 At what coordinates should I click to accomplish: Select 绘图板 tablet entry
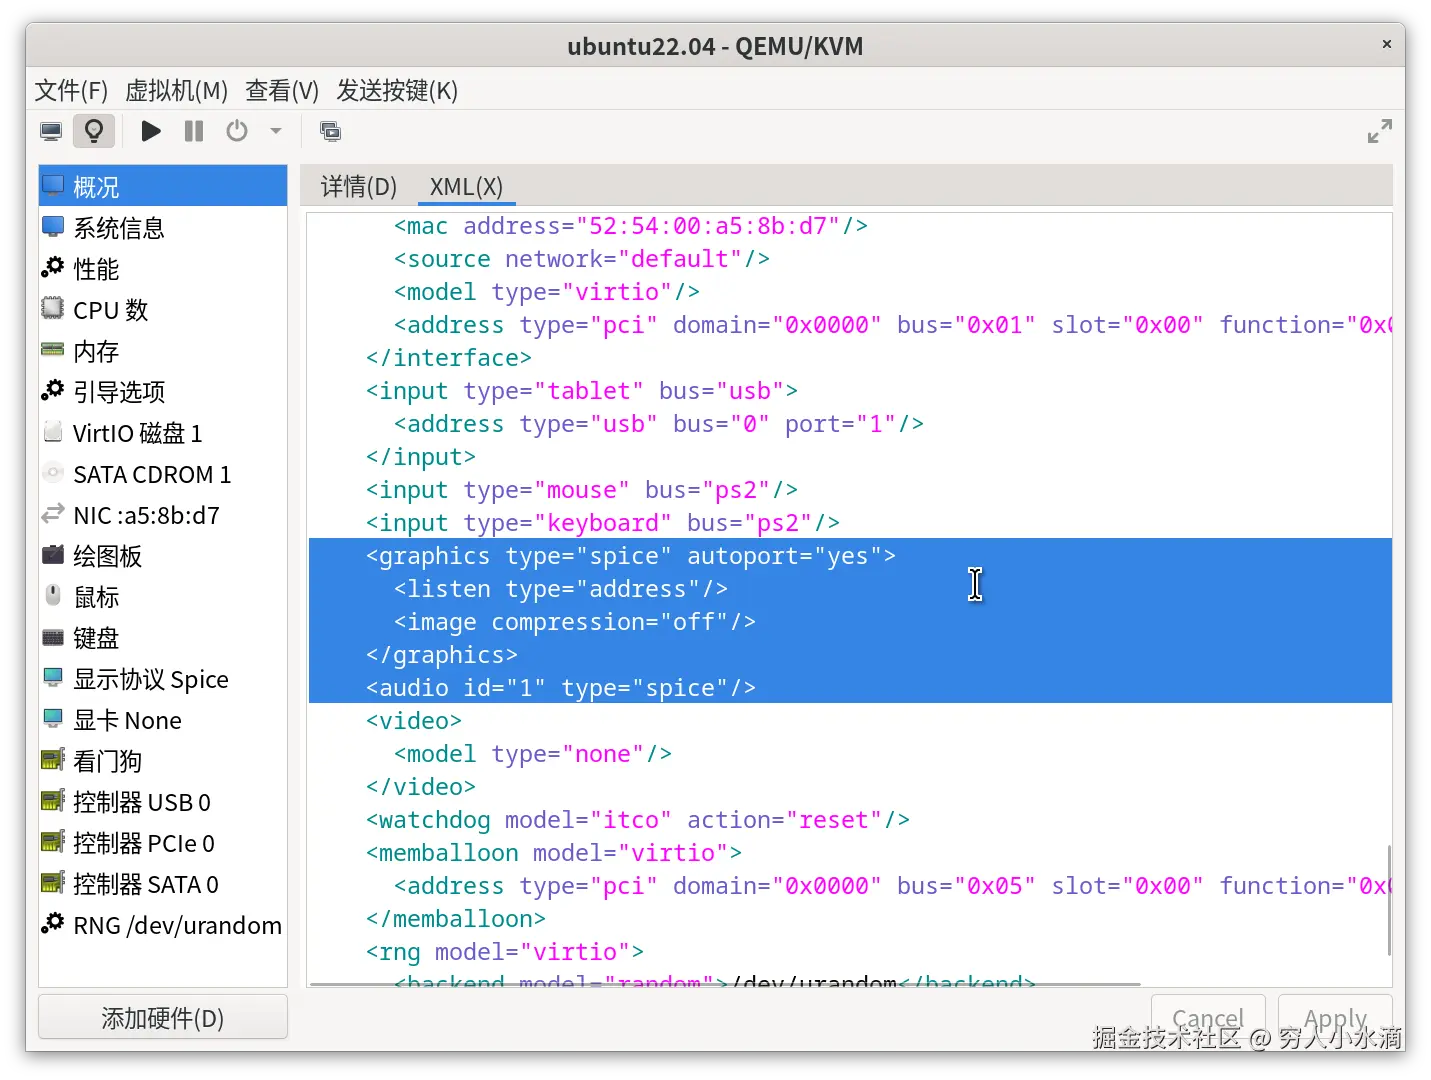click(x=163, y=556)
